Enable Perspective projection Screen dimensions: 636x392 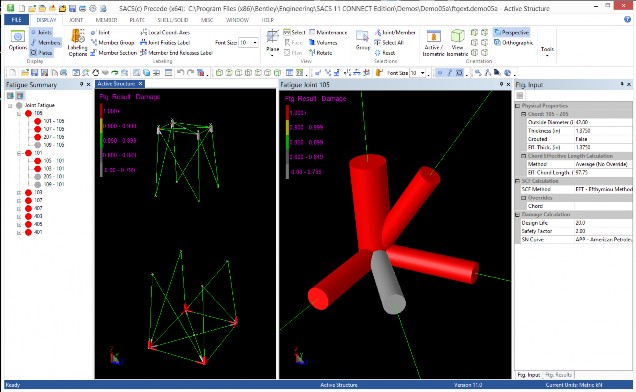[x=511, y=32]
